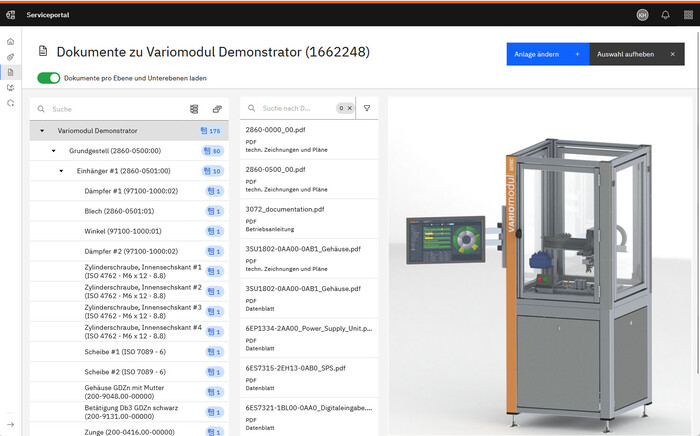The height and width of the screenshot is (436, 700).
Task: Click the document badge on Scheibe #1
Action: point(214,352)
